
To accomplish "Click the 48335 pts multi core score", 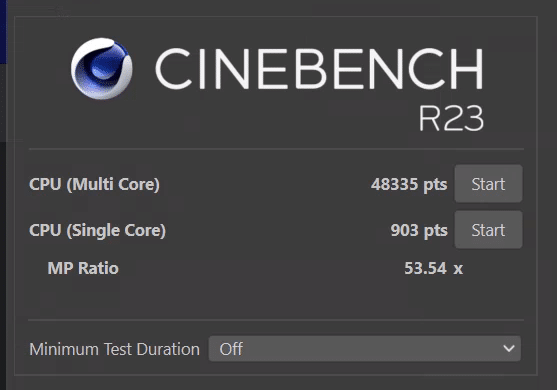I will coord(409,184).
